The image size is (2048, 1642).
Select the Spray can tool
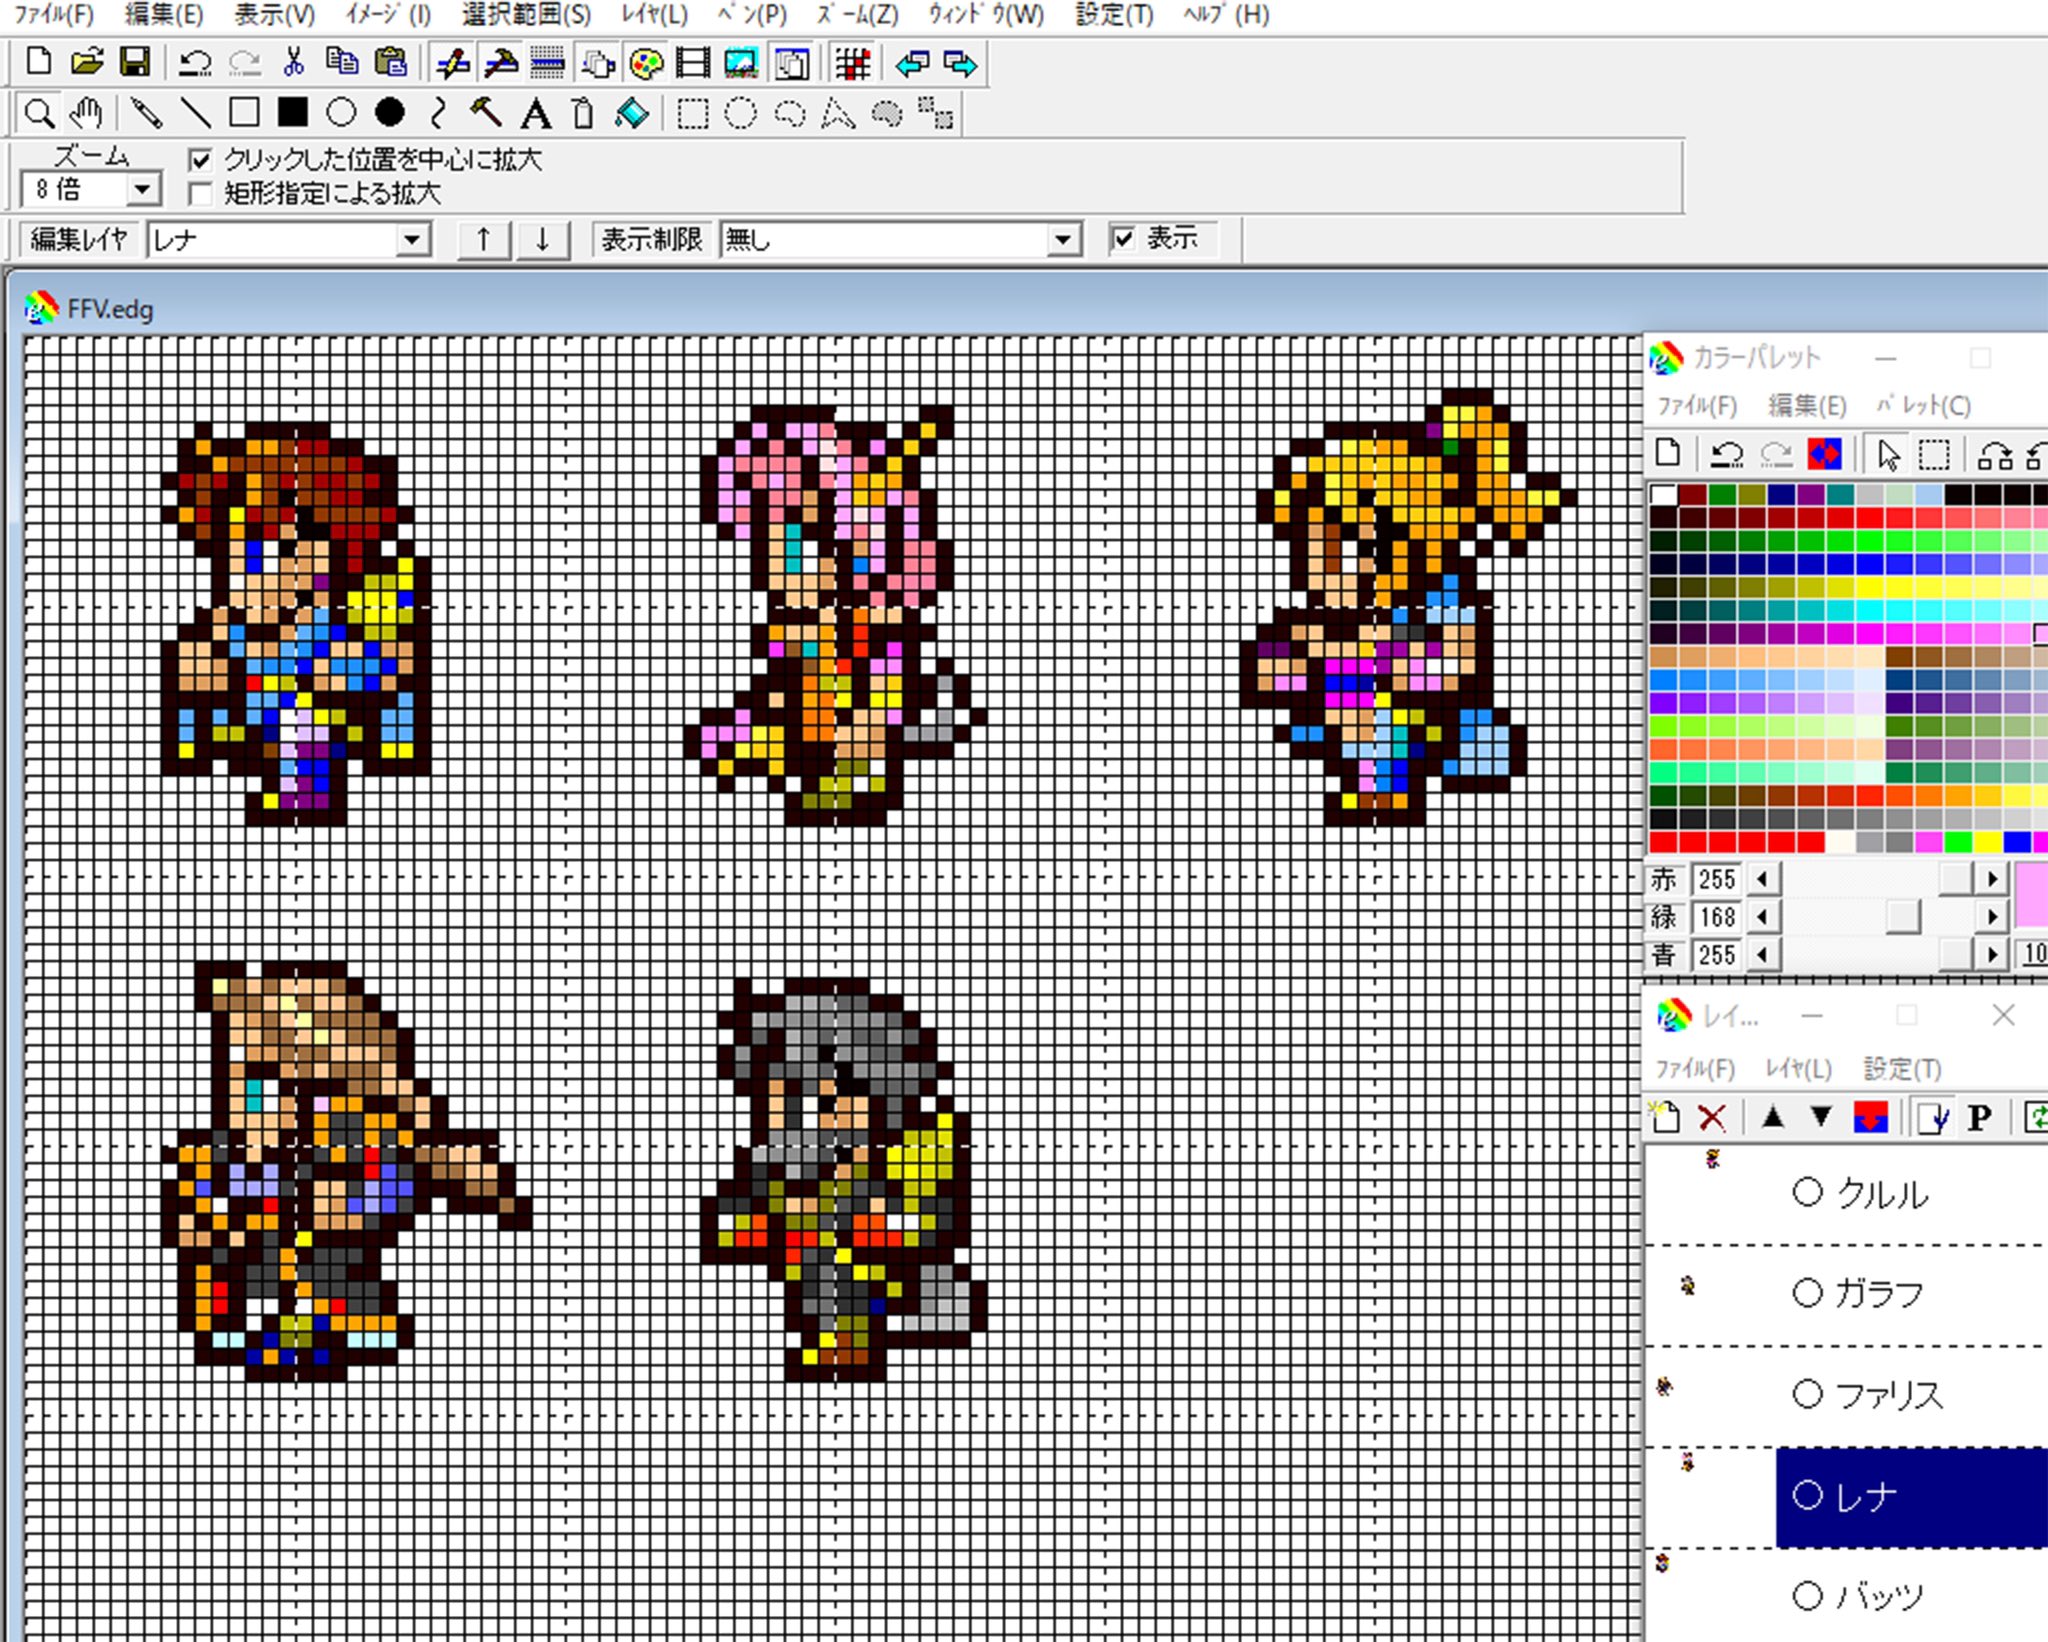click(583, 114)
